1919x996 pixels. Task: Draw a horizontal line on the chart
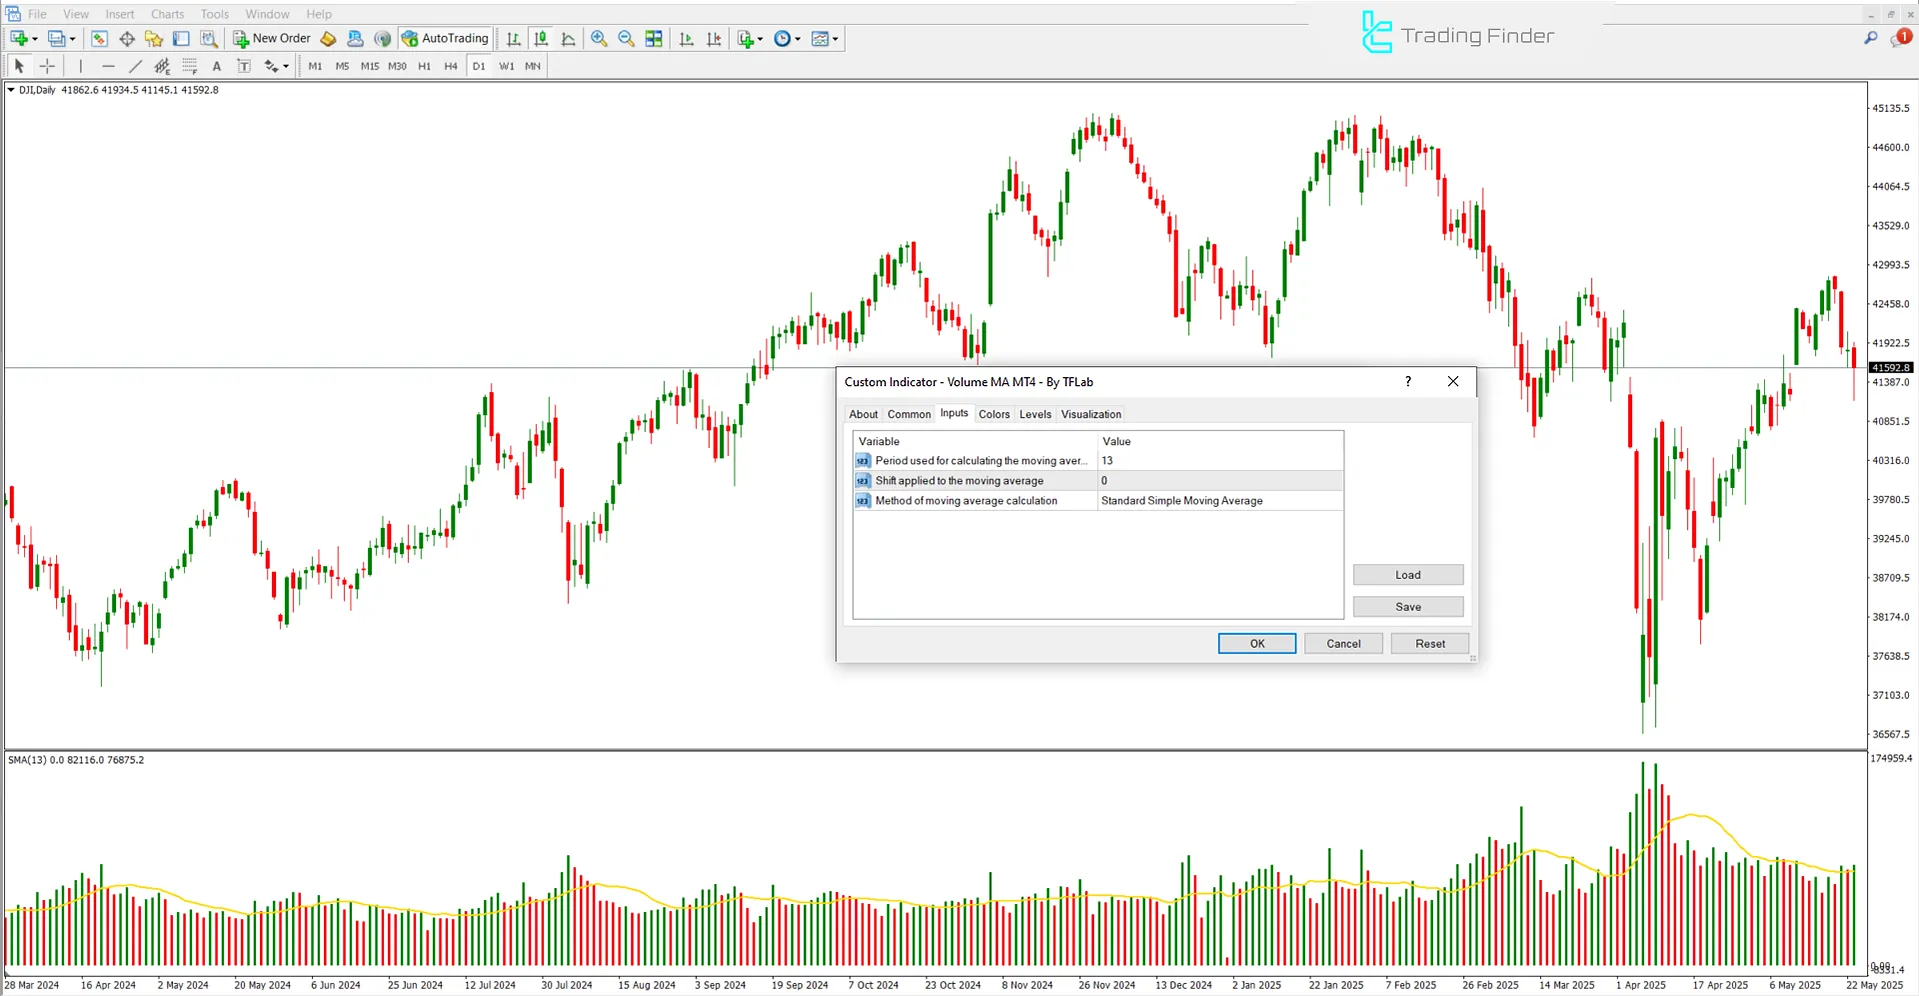[x=108, y=65]
